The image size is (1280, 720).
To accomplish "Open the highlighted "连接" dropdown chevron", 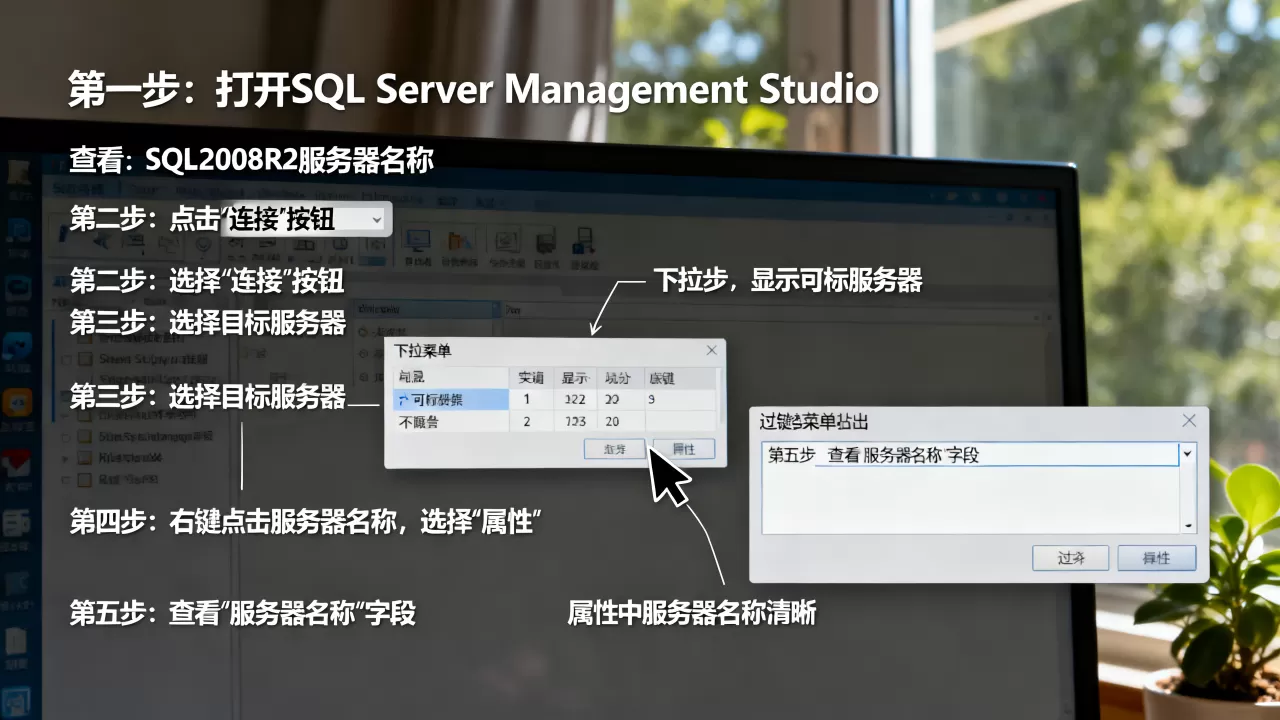I will (x=376, y=220).
